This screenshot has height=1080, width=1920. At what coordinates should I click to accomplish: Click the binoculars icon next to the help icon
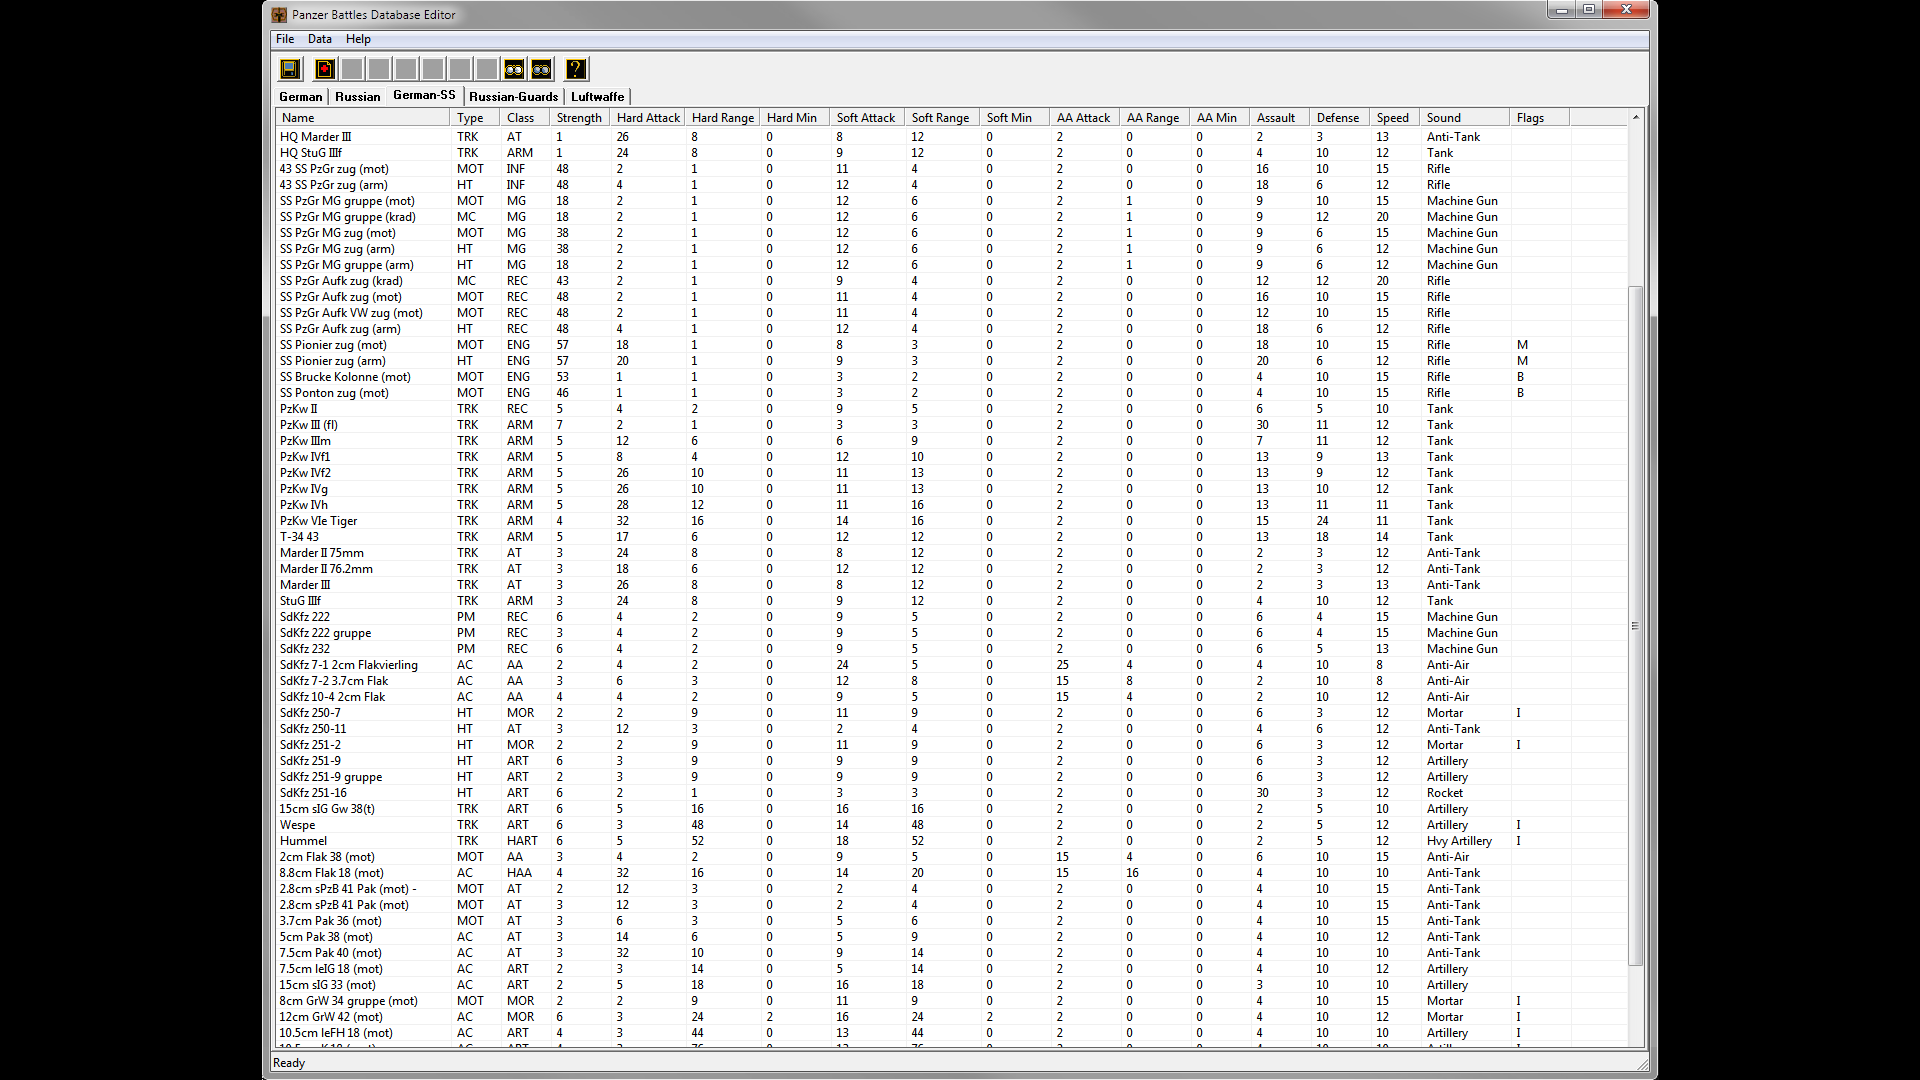click(x=541, y=69)
